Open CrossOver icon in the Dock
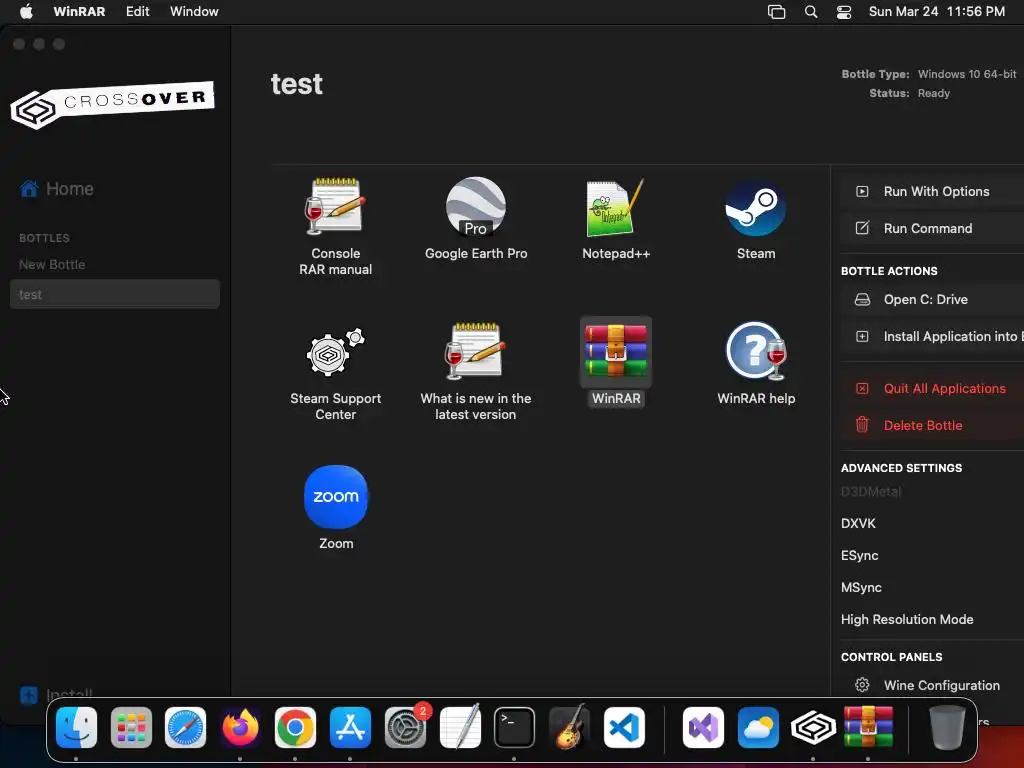The image size is (1024, 768). (x=813, y=728)
